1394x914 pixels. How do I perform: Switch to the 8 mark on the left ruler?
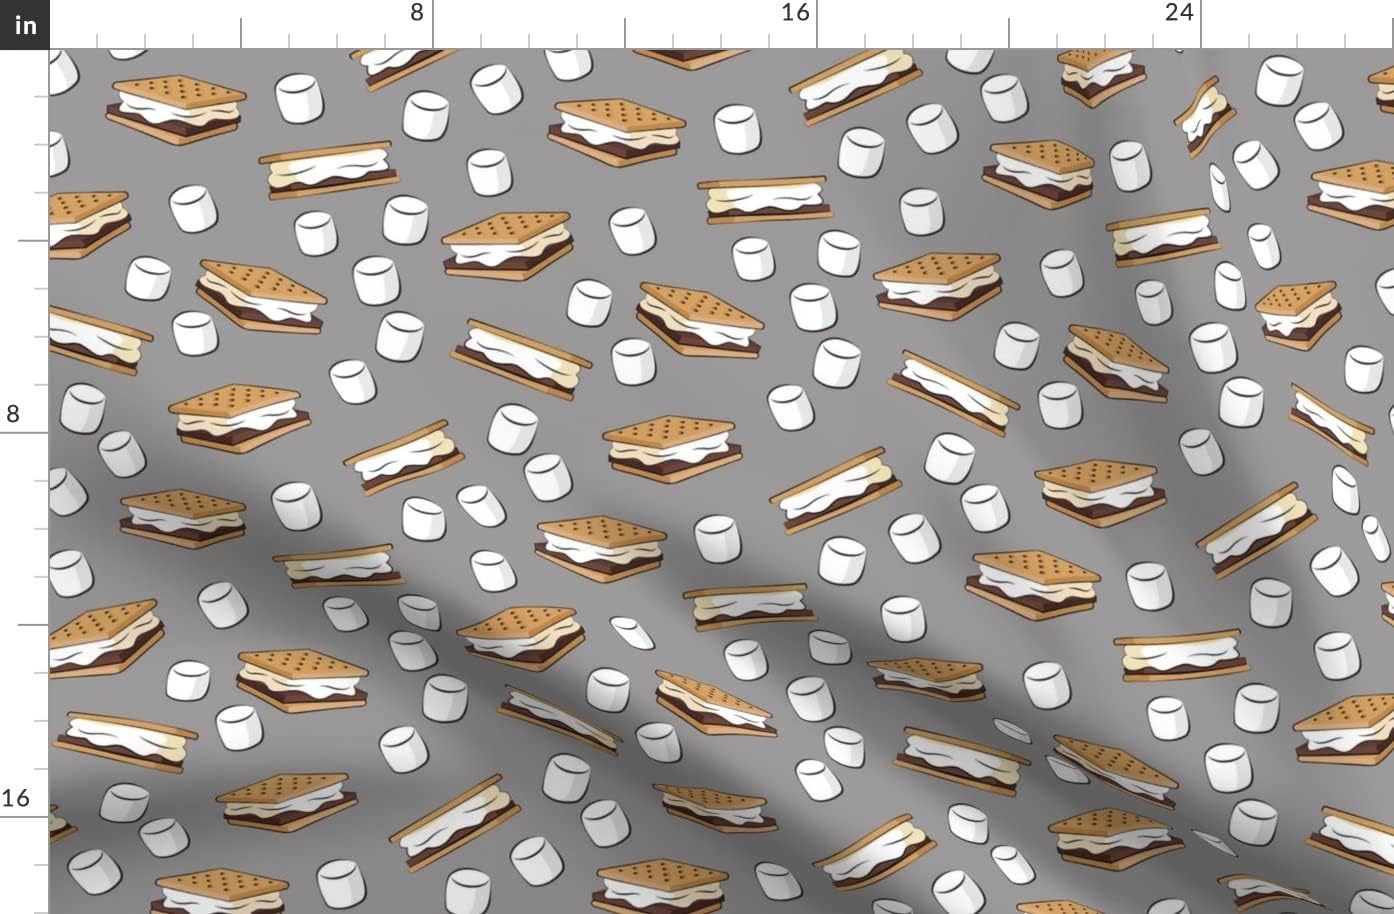[12, 413]
